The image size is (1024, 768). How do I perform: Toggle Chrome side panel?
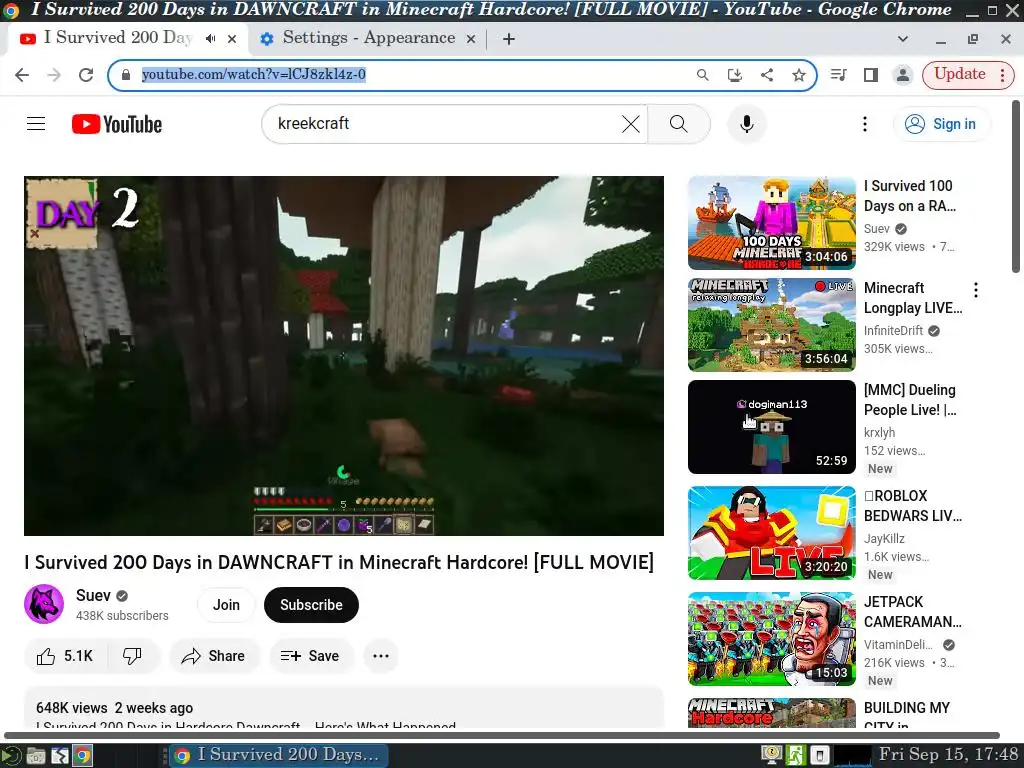coord(871,74)
